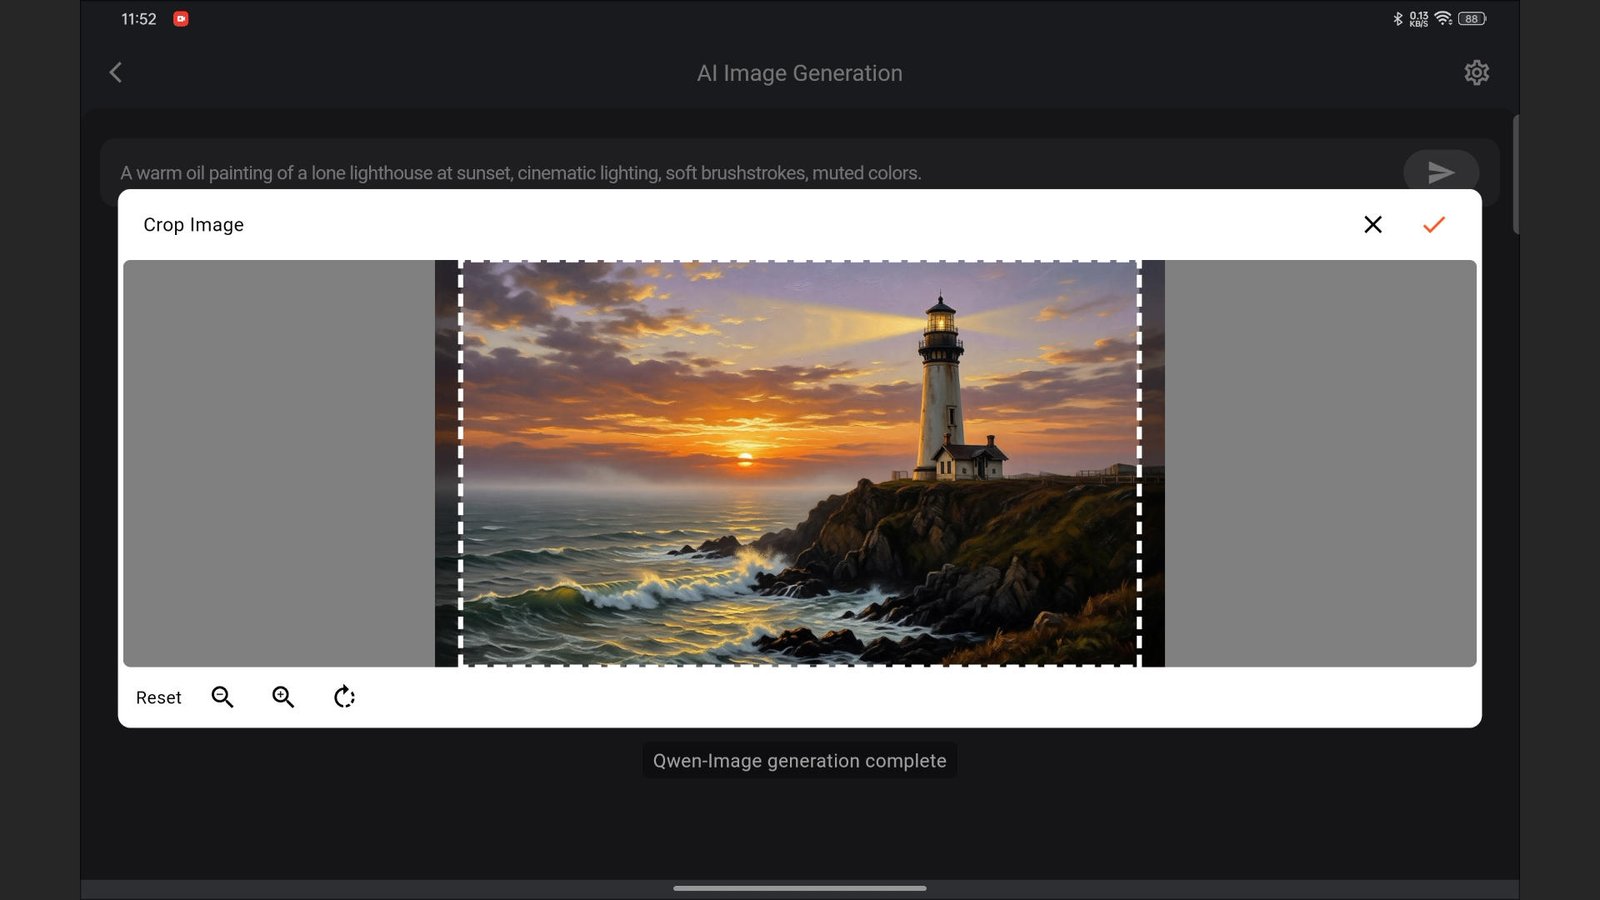Zoom in on the crop image
Viewport: 1600px width, 900px height.
[x=283, y=697]
